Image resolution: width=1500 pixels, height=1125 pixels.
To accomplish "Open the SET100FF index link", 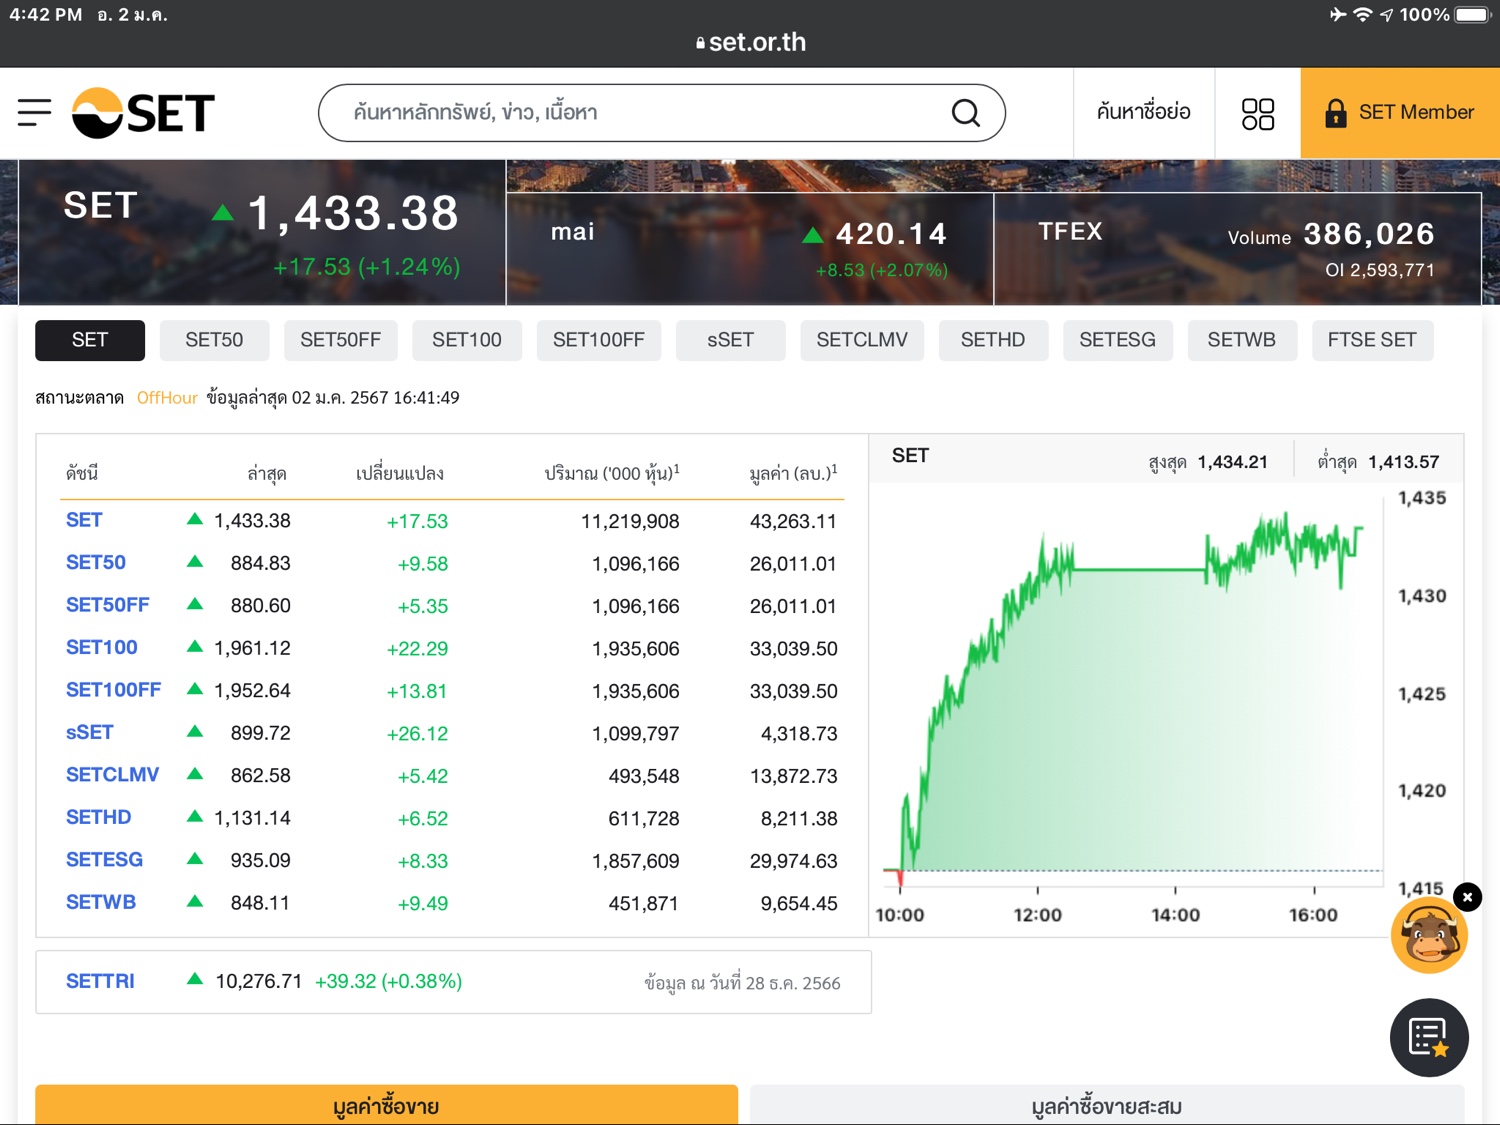I will point(114,690).
